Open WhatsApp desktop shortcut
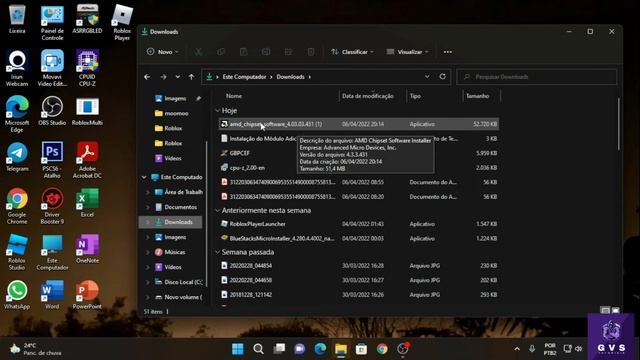Viewport: 640px width, 360px height. 17,294
